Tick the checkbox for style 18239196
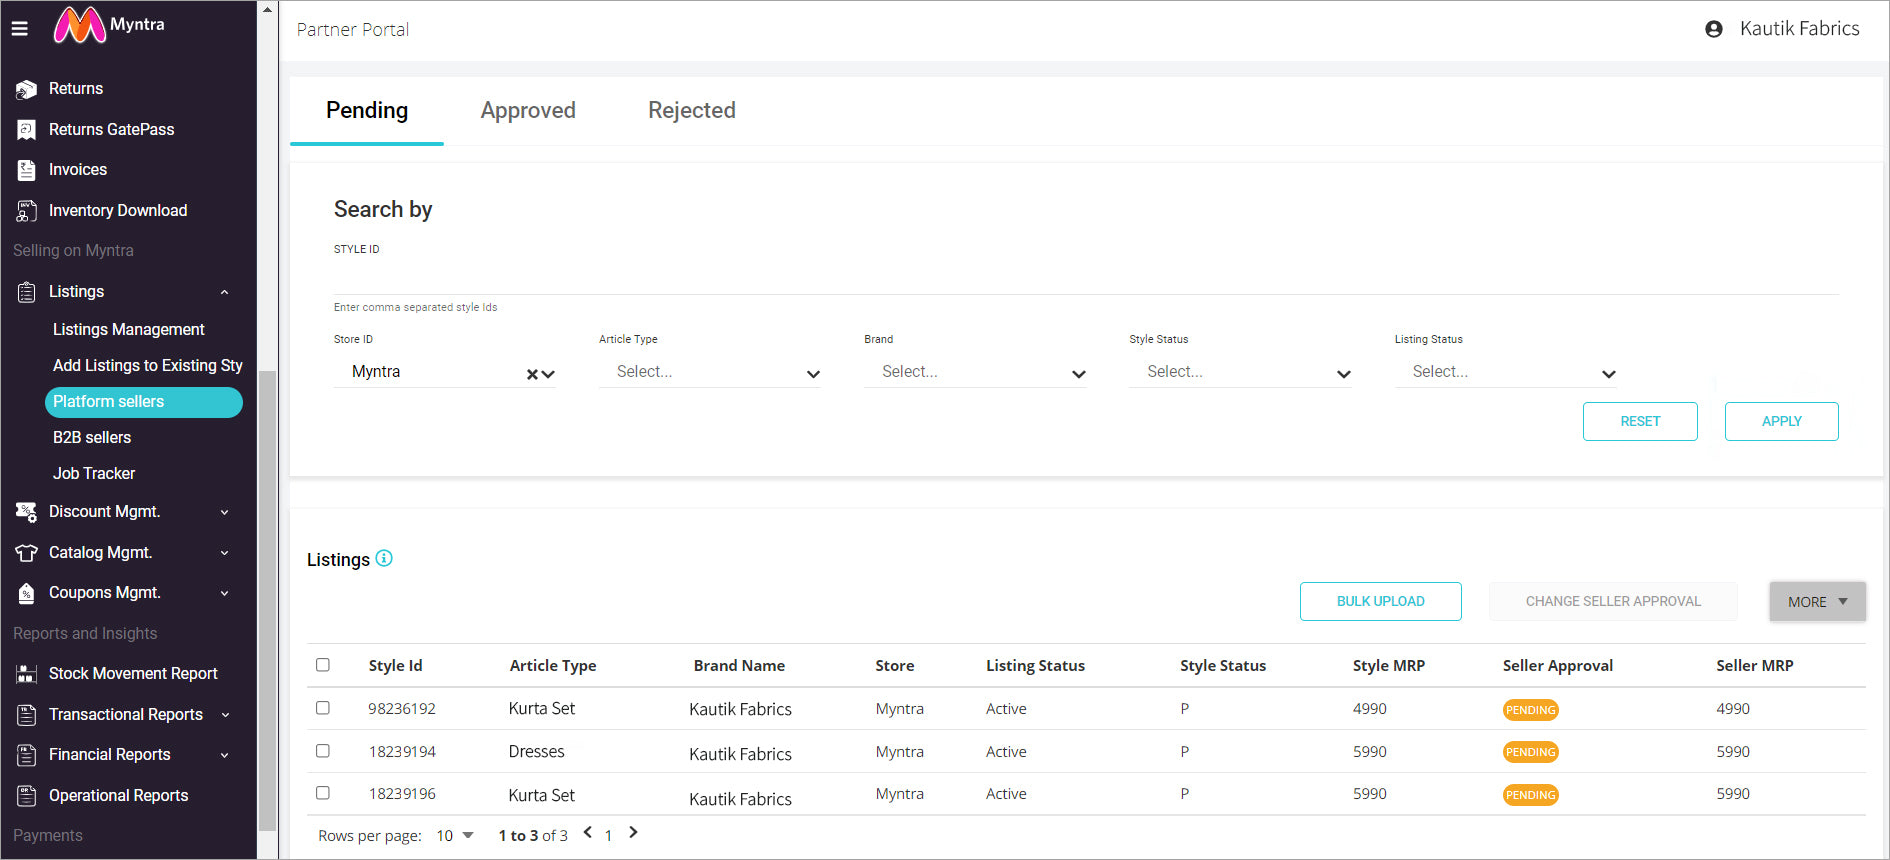The image size is (1890, 860). click(323, 793)
